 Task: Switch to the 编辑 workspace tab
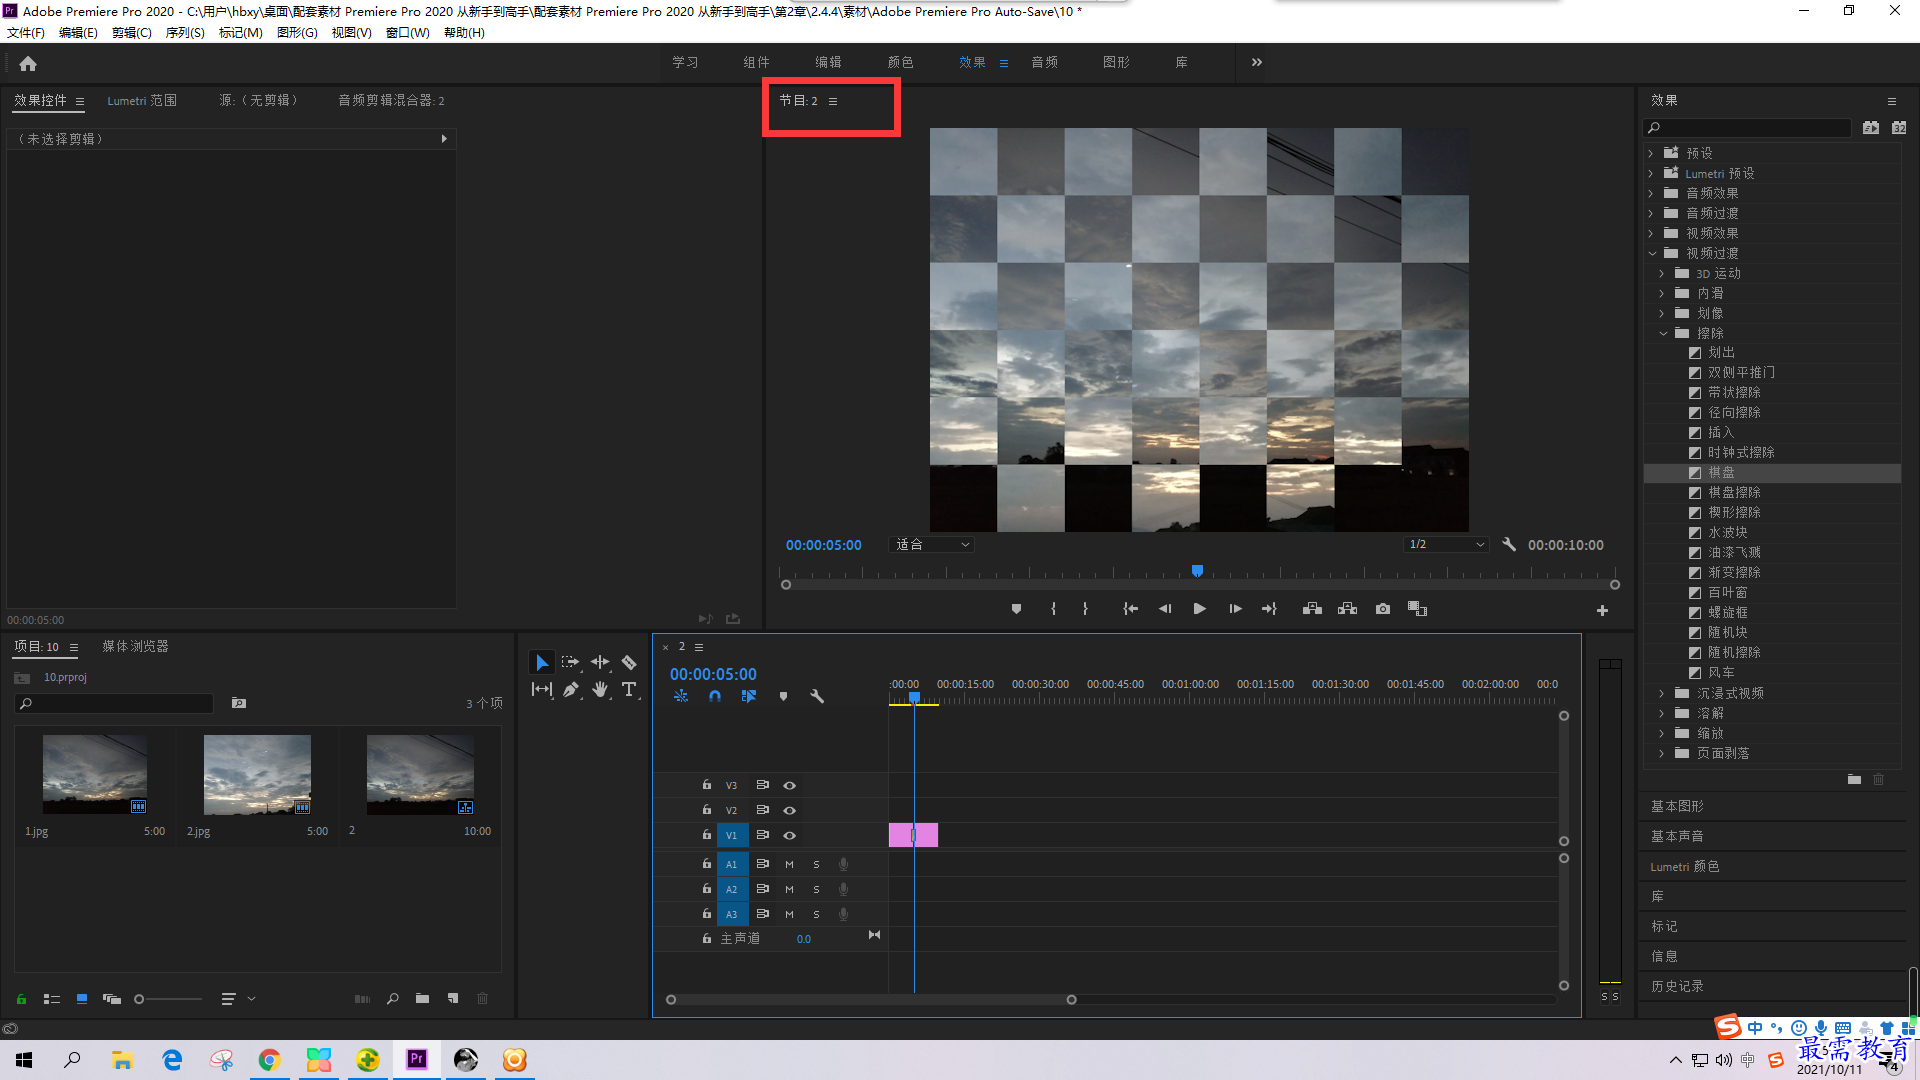point(828,62)
